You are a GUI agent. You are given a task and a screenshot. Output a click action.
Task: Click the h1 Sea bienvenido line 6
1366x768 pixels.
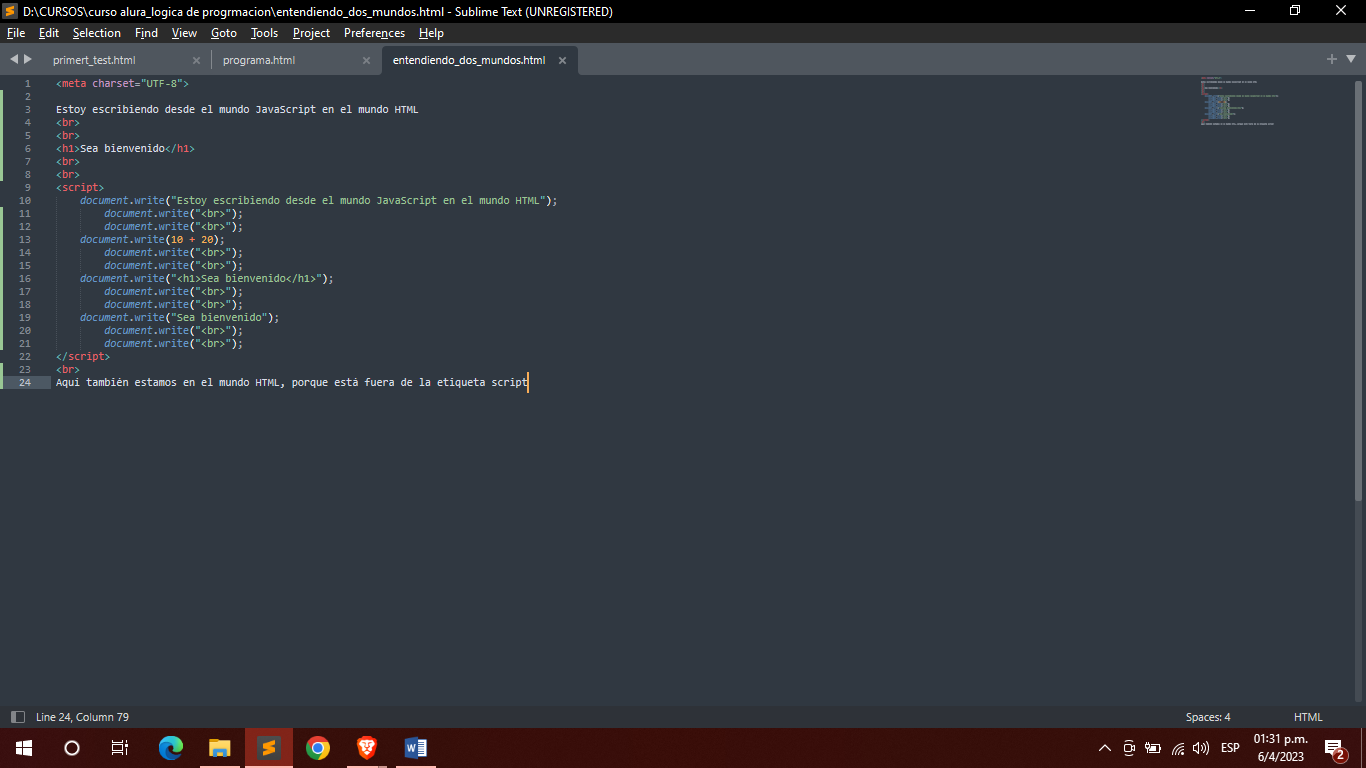point(125,148)
